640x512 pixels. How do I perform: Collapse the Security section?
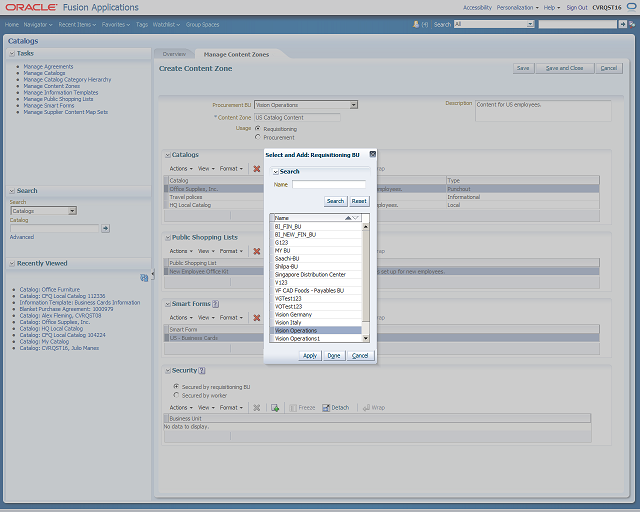[x=168, y=371]
